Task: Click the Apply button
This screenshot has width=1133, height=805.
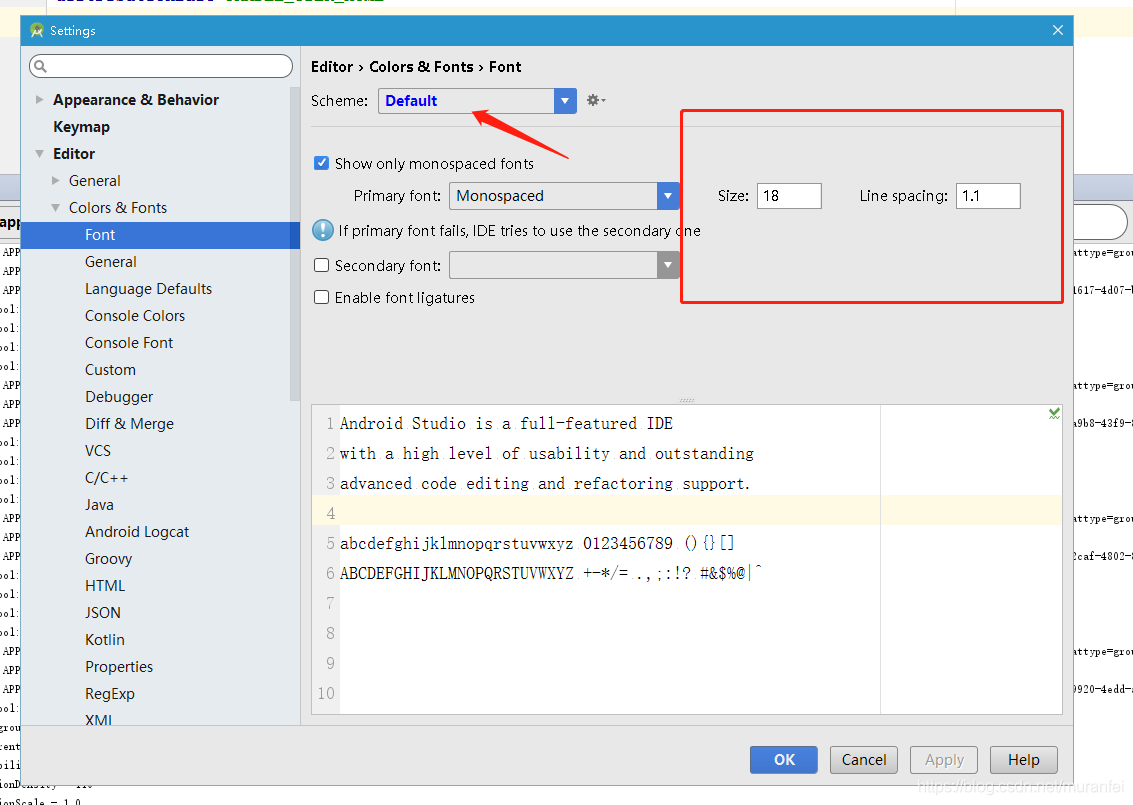Action: [x=944, y=759]
